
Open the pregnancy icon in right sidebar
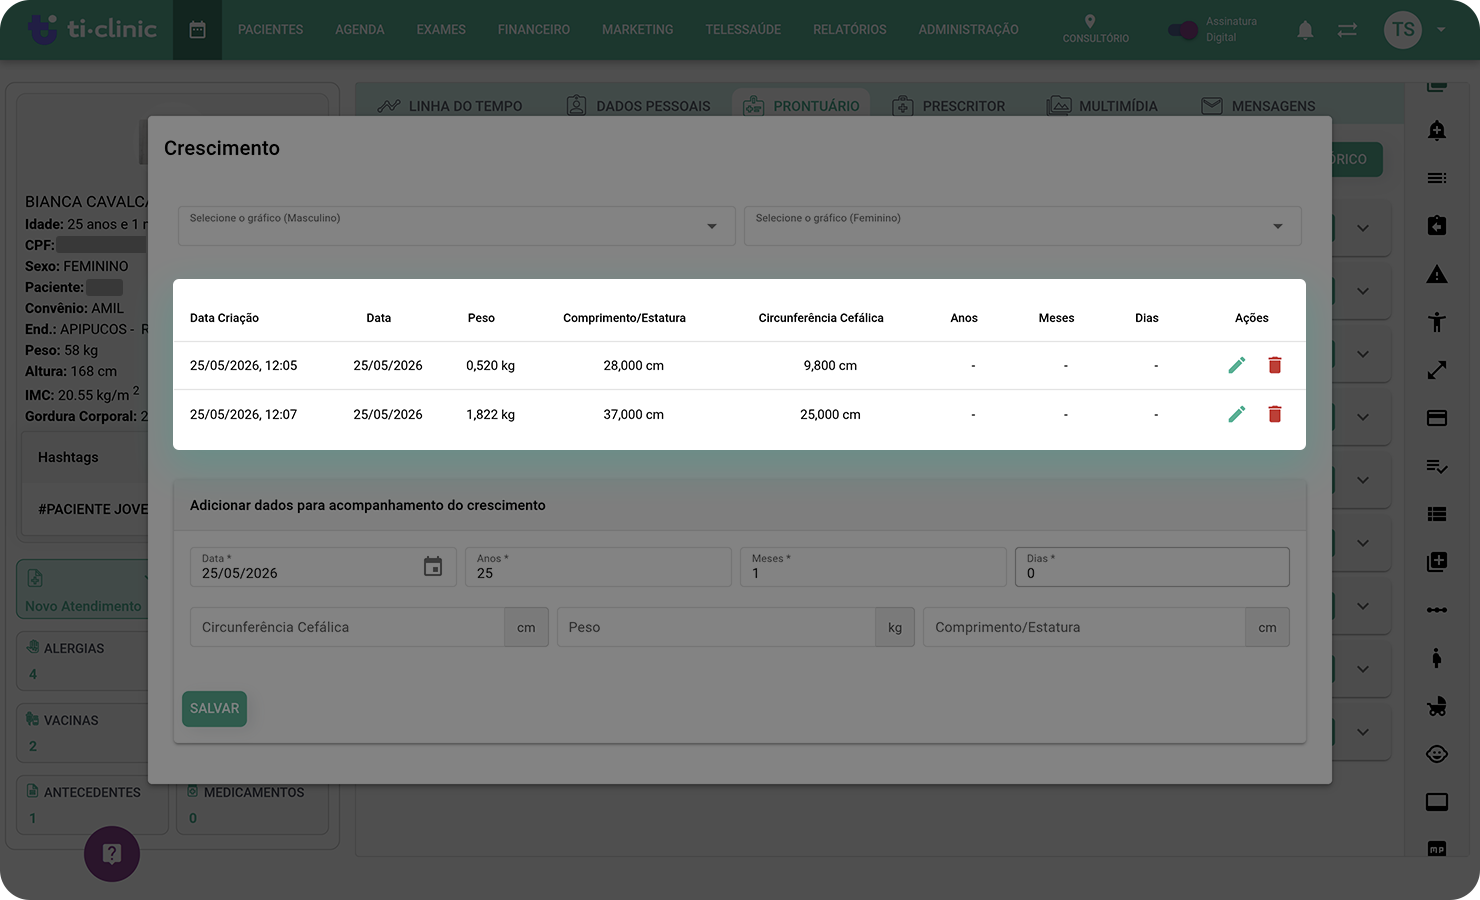(1437, 658)
